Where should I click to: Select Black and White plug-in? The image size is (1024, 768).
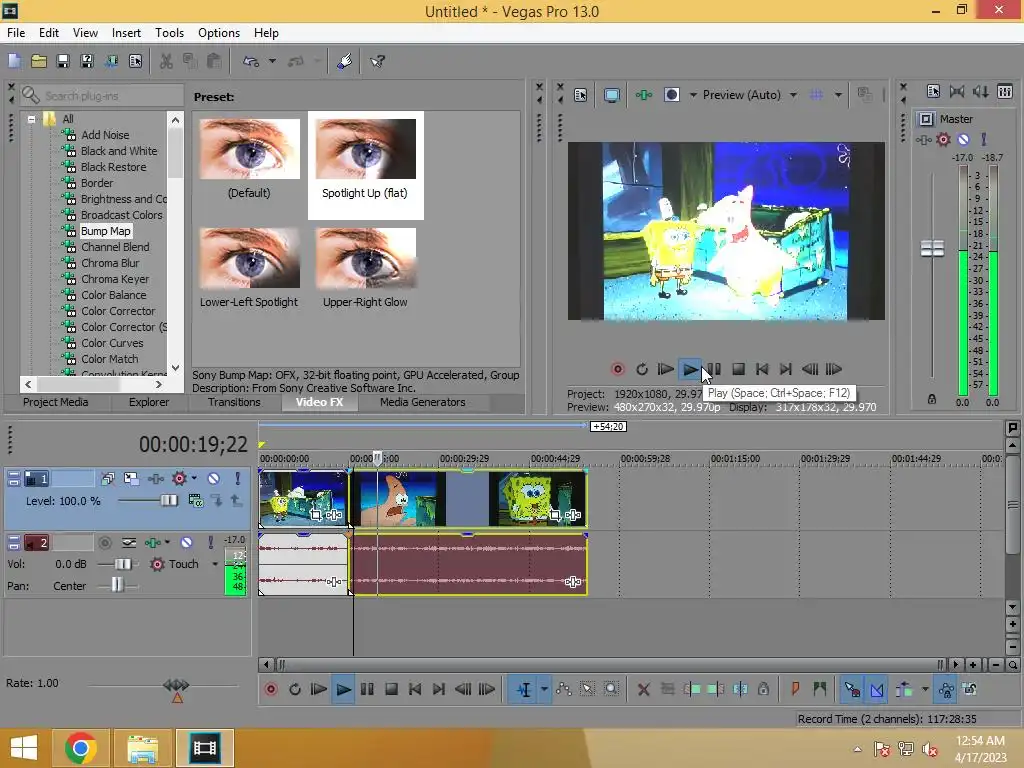119,151
